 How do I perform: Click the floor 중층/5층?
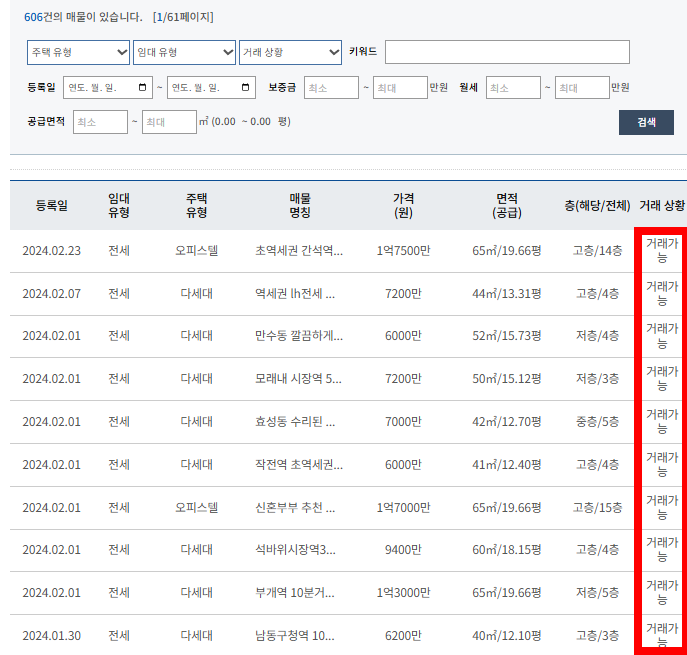(x=597, y=421)
